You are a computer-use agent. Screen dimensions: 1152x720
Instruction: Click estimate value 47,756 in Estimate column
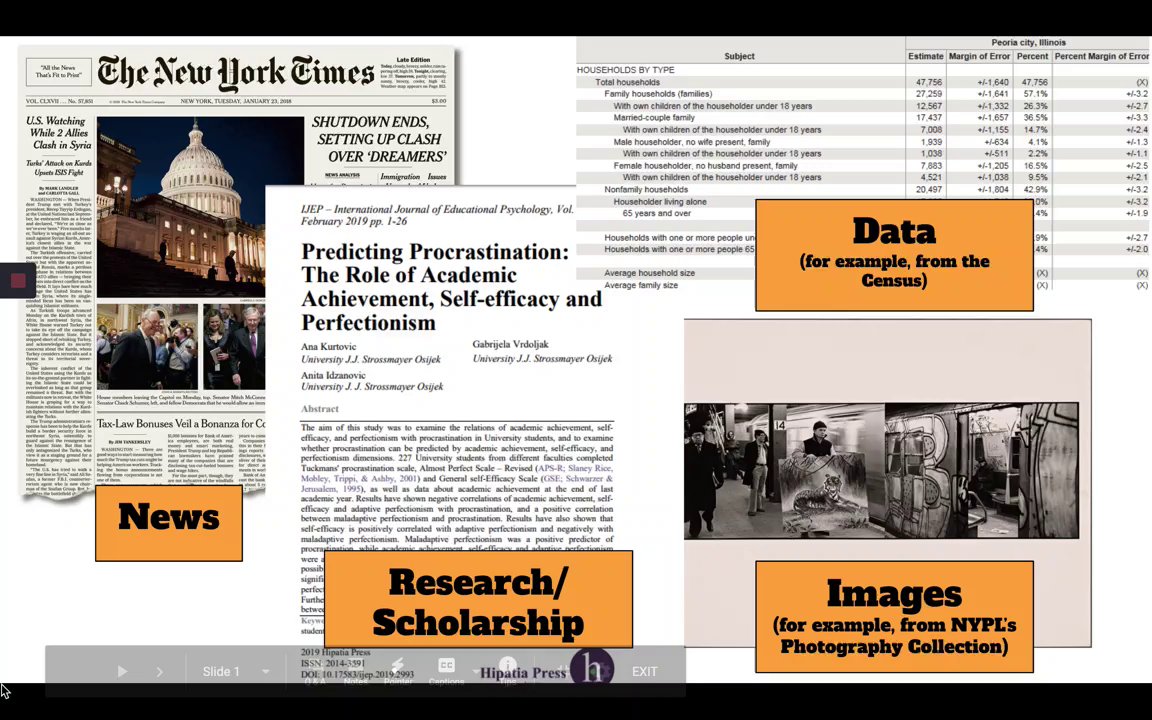point(929,82)
